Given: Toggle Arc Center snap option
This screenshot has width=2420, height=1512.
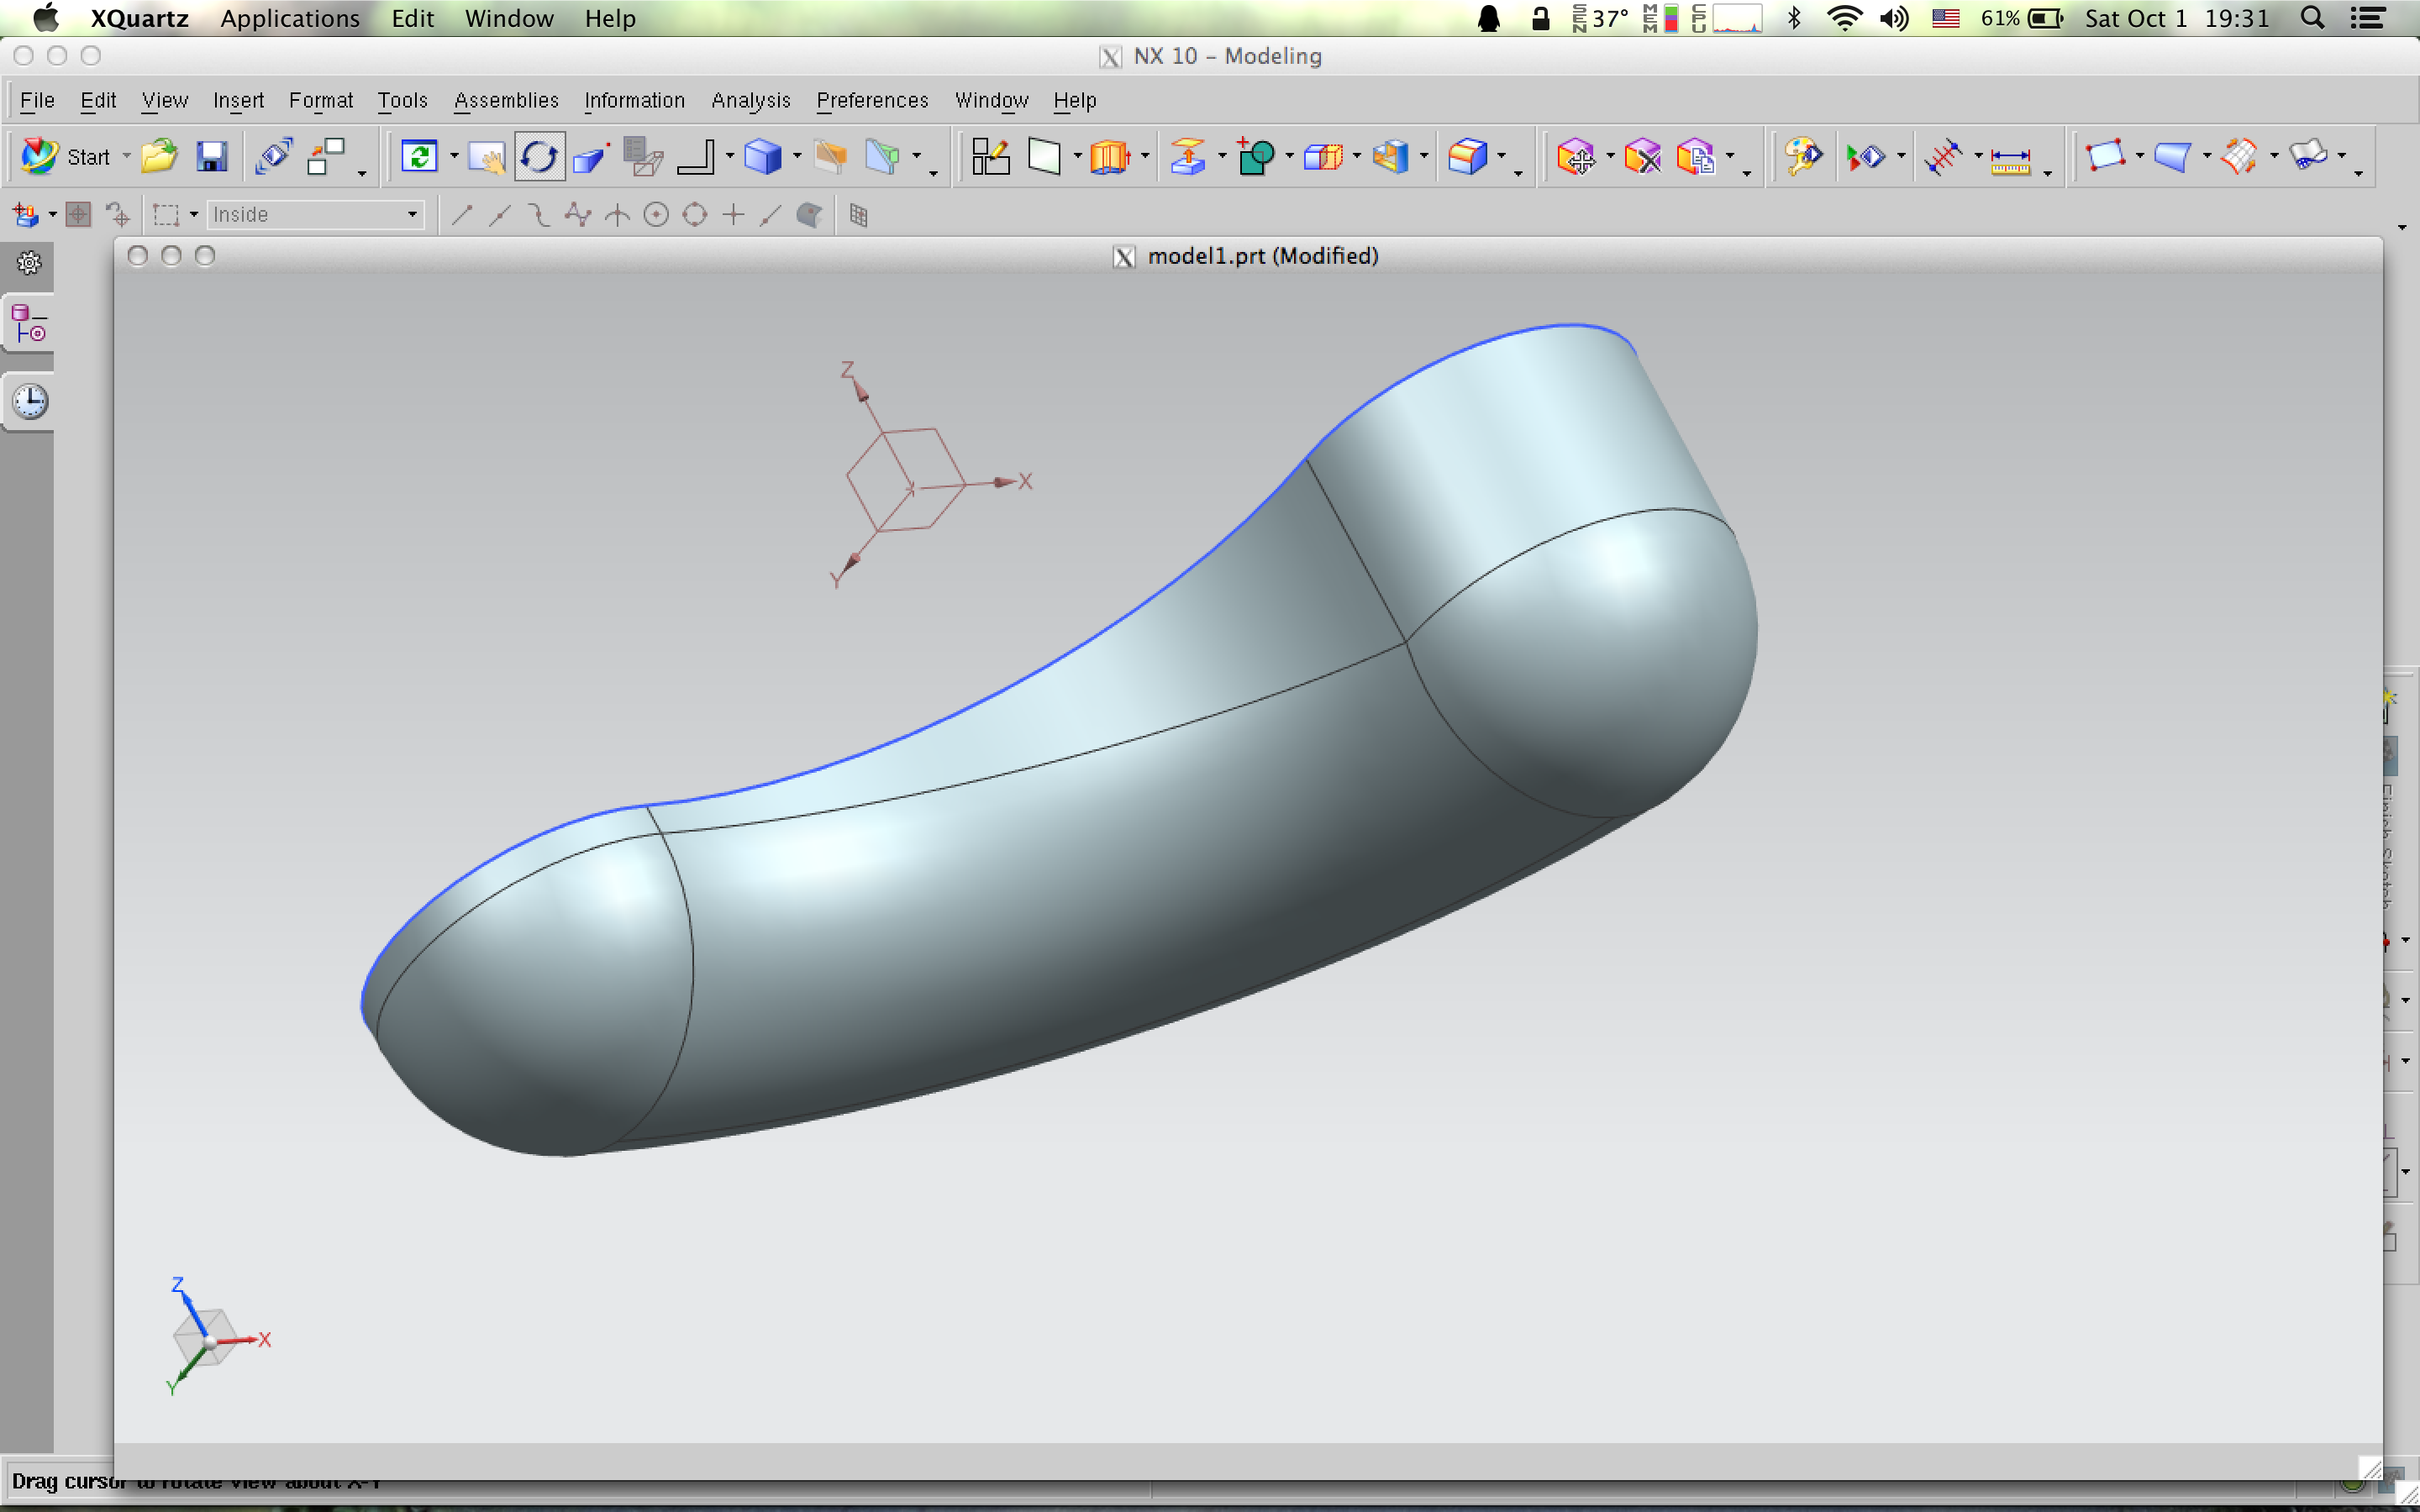Looking at the screenshot, I should (x=656, y=215).
